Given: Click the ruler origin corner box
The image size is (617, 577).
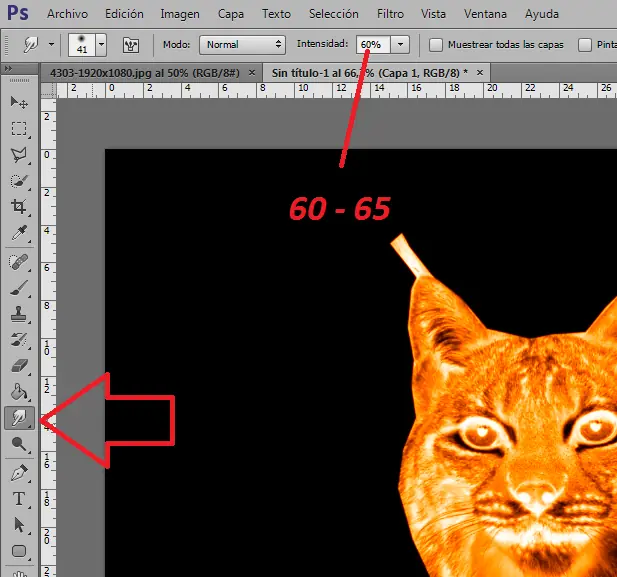Looking at the screenshot, I should [49, 91].
